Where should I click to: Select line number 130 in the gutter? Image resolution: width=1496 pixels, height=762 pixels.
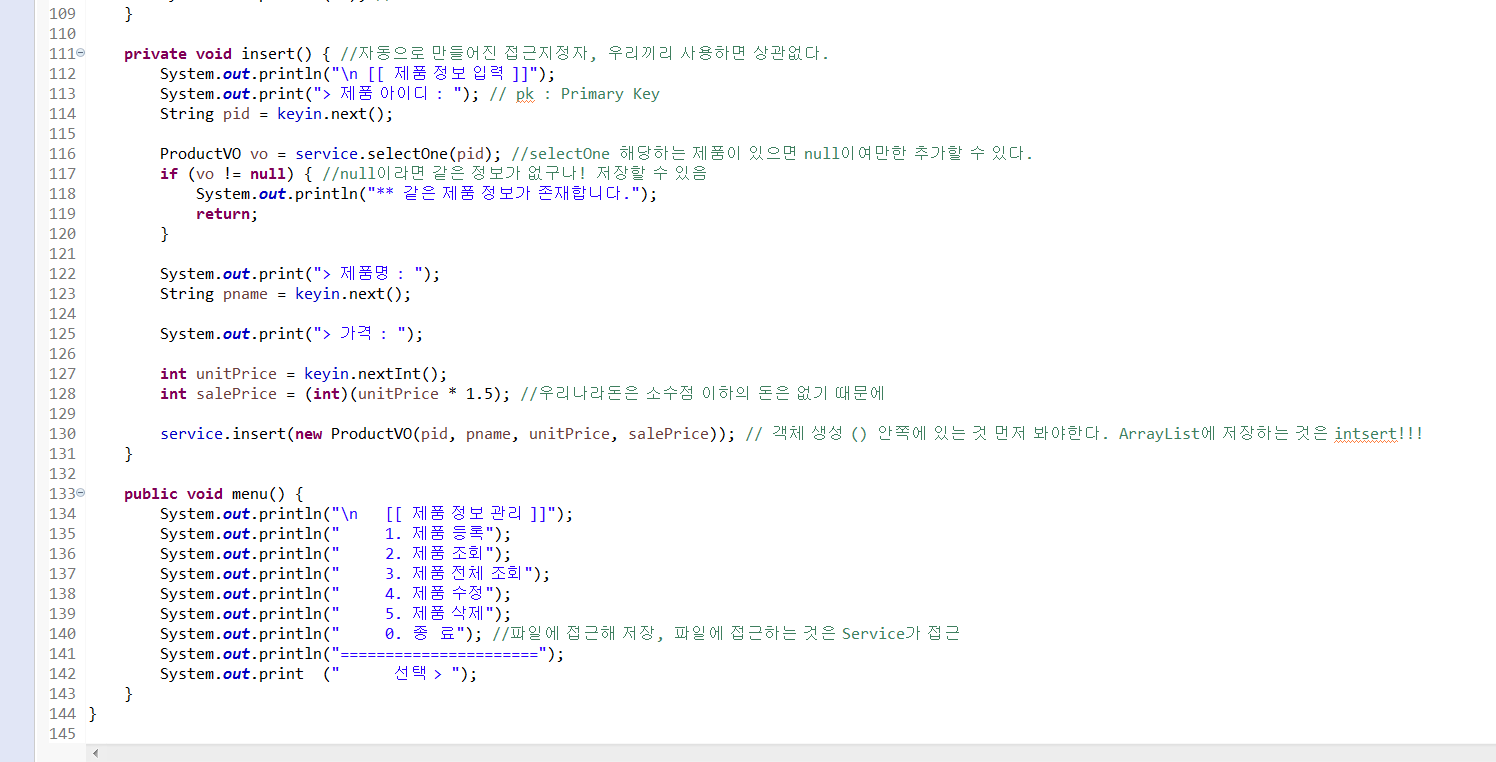(x=62, y=434)
